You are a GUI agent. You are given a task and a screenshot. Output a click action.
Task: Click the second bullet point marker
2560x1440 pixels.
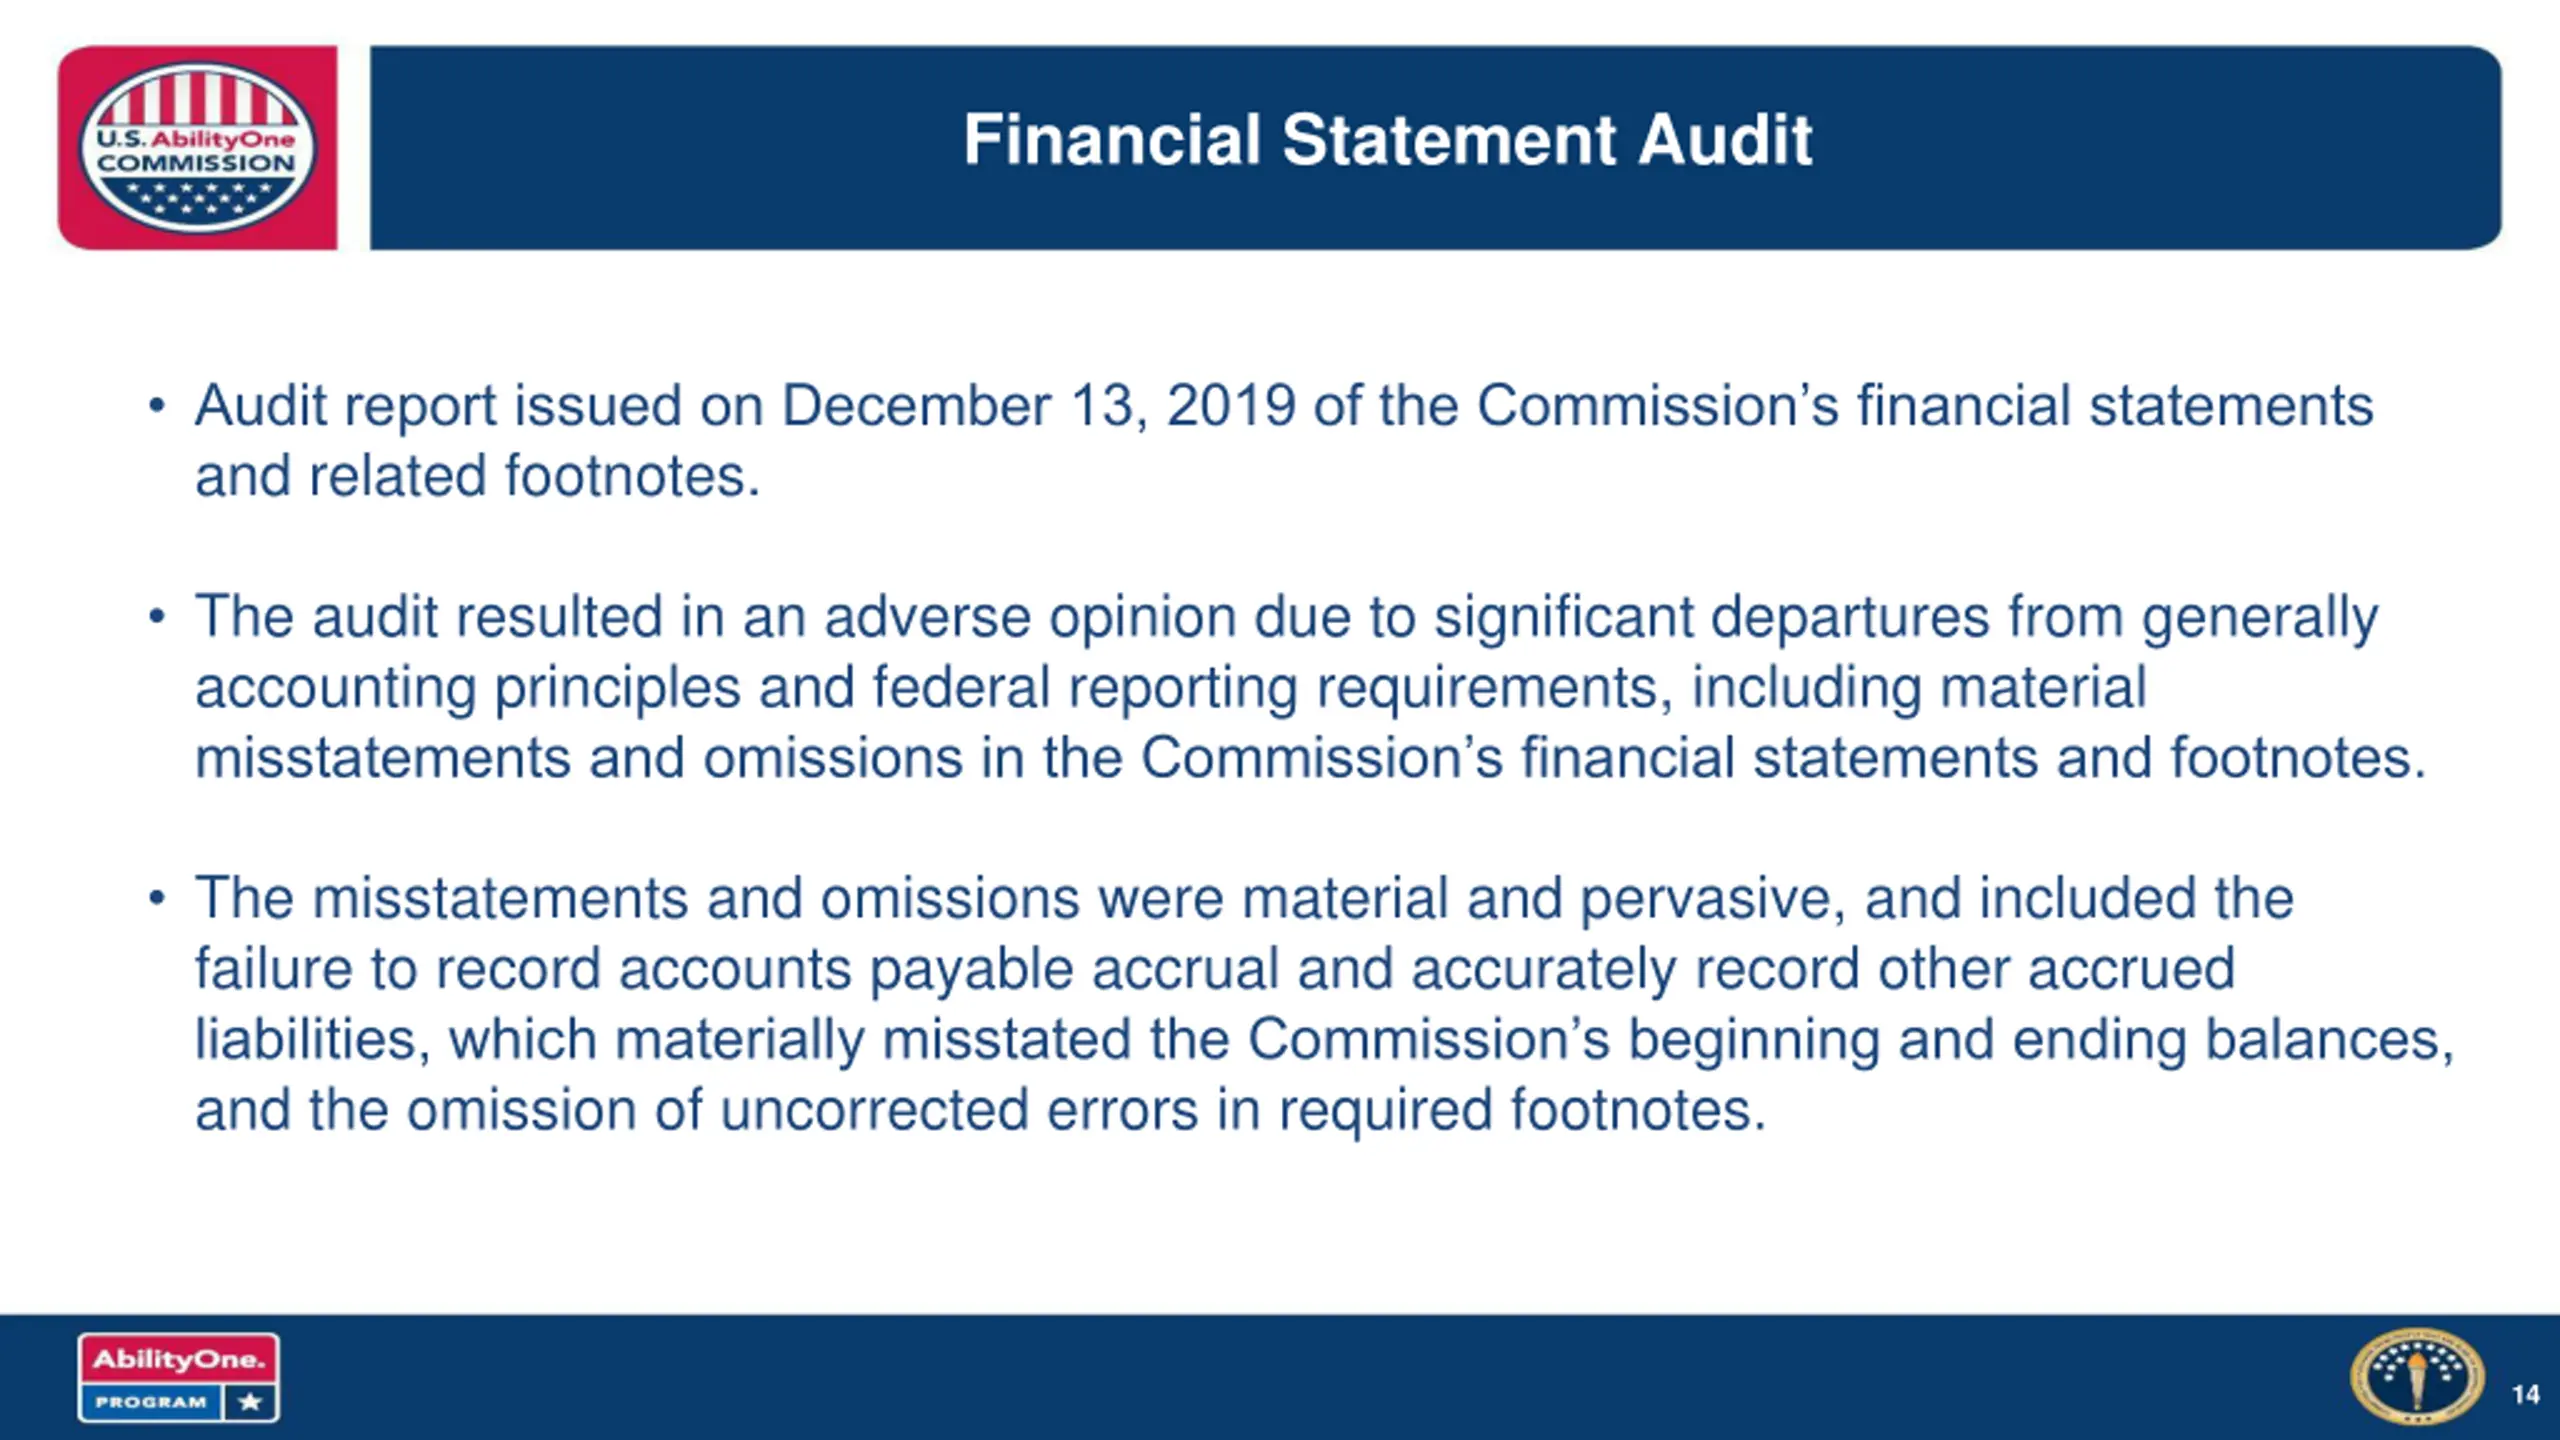point(156,617)
